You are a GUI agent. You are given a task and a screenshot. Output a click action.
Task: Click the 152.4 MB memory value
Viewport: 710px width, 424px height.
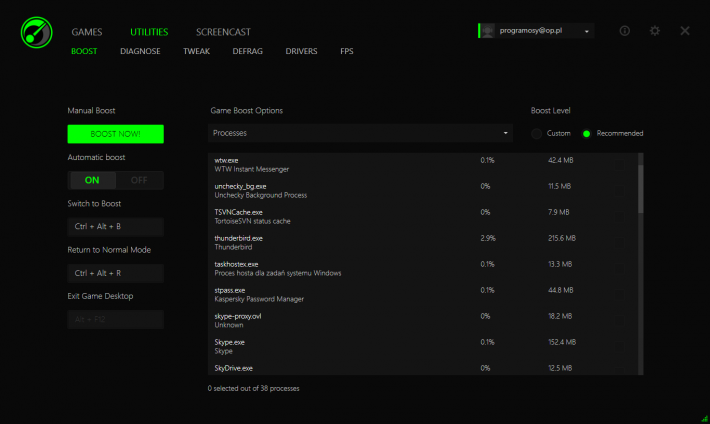pos(562,342)
